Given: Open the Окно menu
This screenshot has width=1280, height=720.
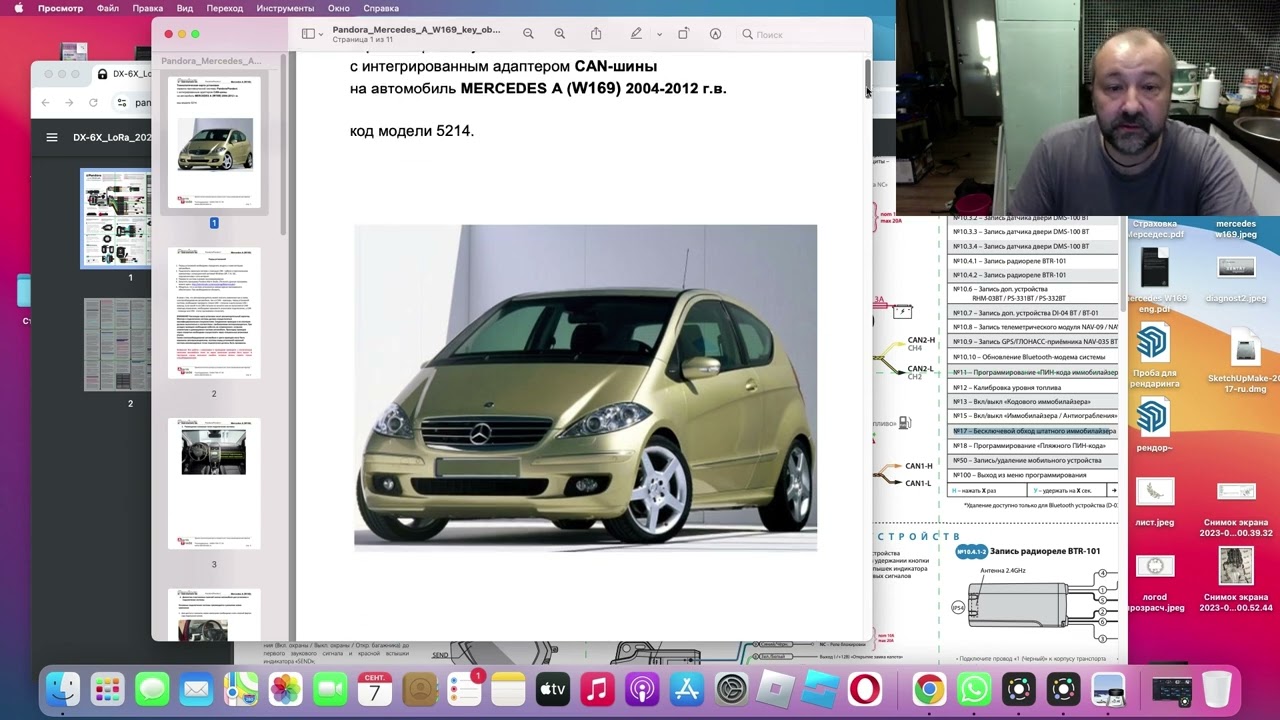Looking at the screenshot, I should 339,8.
